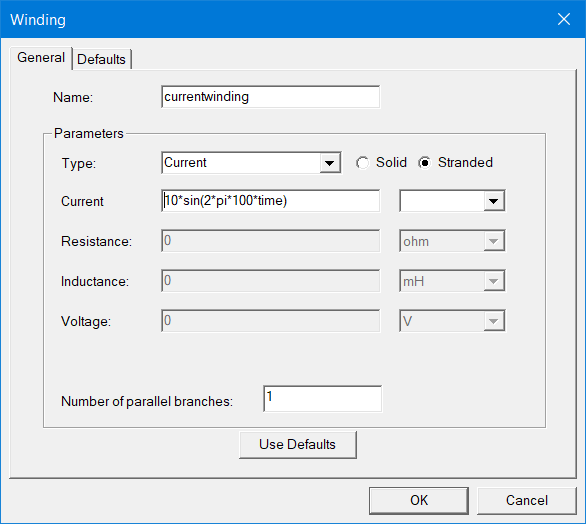Open the V unit dropdown
Viewport: 586px width, 524px height.
tap(452, 321)
